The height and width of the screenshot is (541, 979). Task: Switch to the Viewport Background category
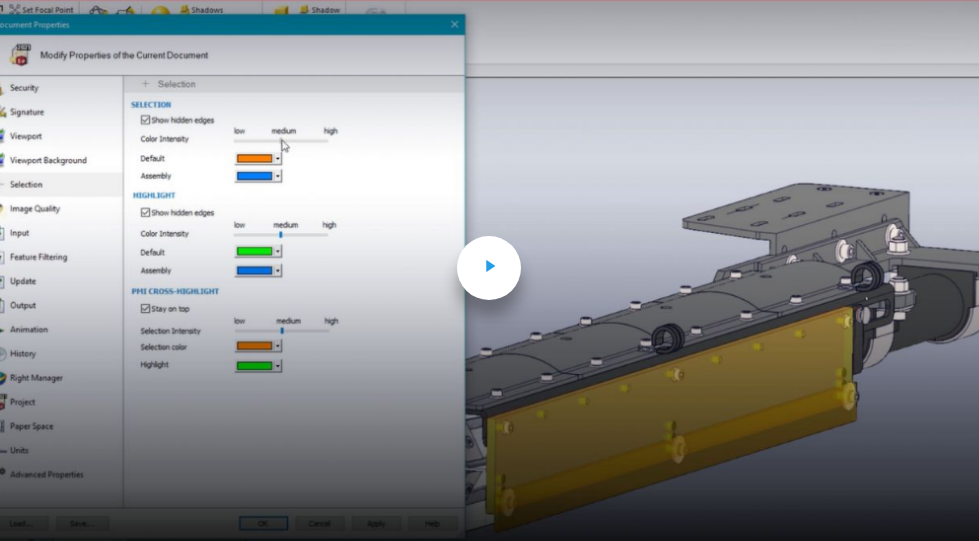click(48, 160)
